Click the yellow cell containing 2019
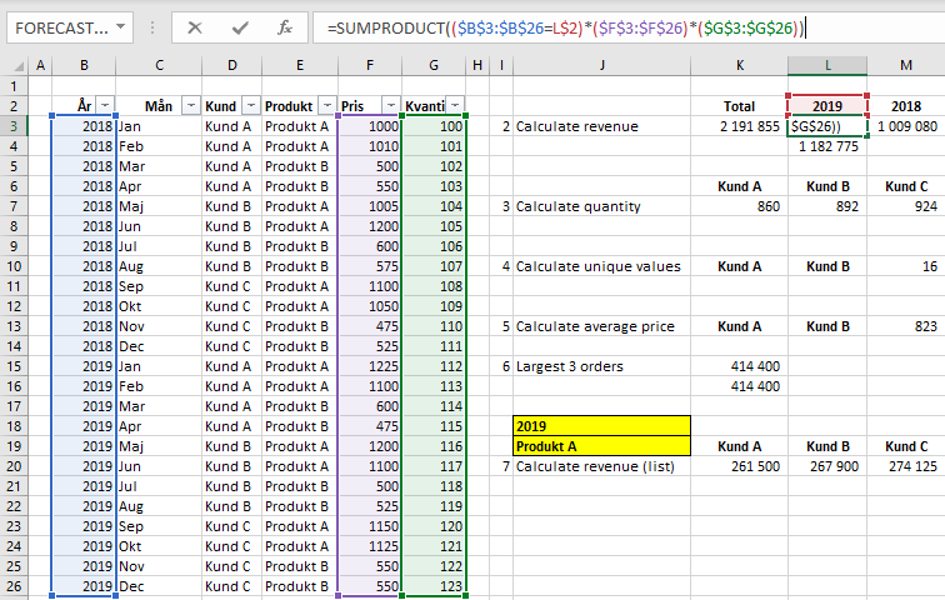 [x=601, y=426]
